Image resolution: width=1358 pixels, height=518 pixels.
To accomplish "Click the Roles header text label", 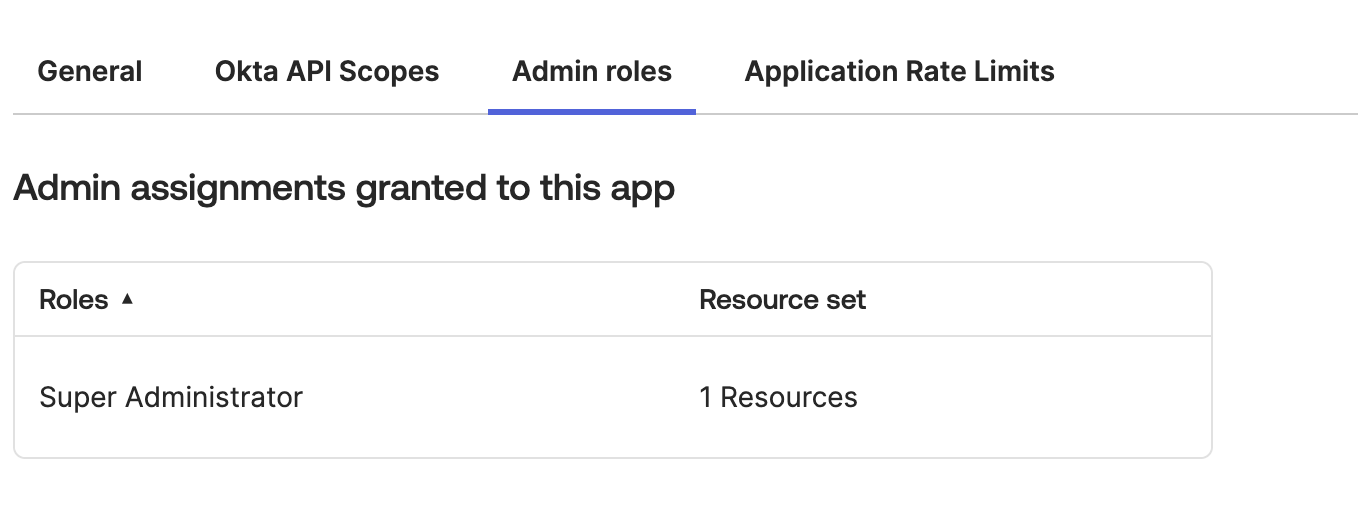I will pos(74,299).
